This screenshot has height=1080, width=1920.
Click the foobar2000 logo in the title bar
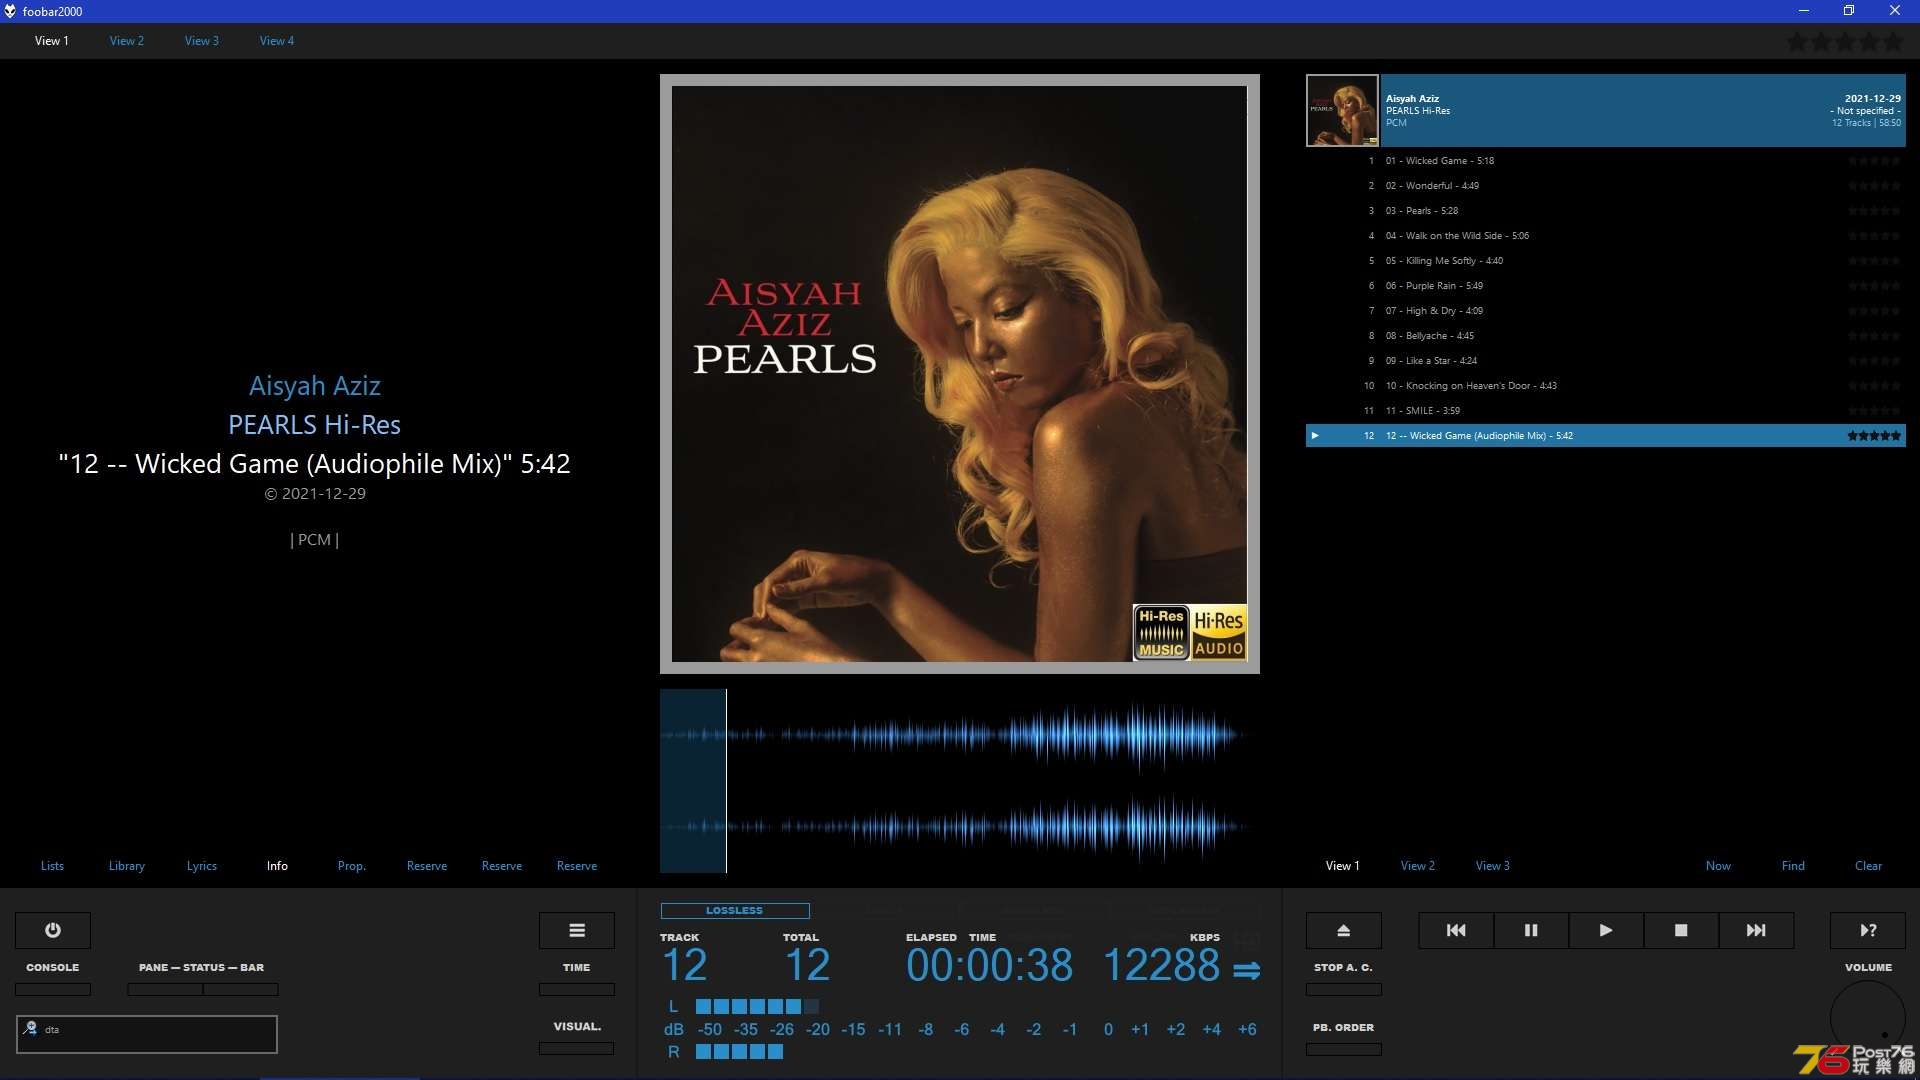10,11
